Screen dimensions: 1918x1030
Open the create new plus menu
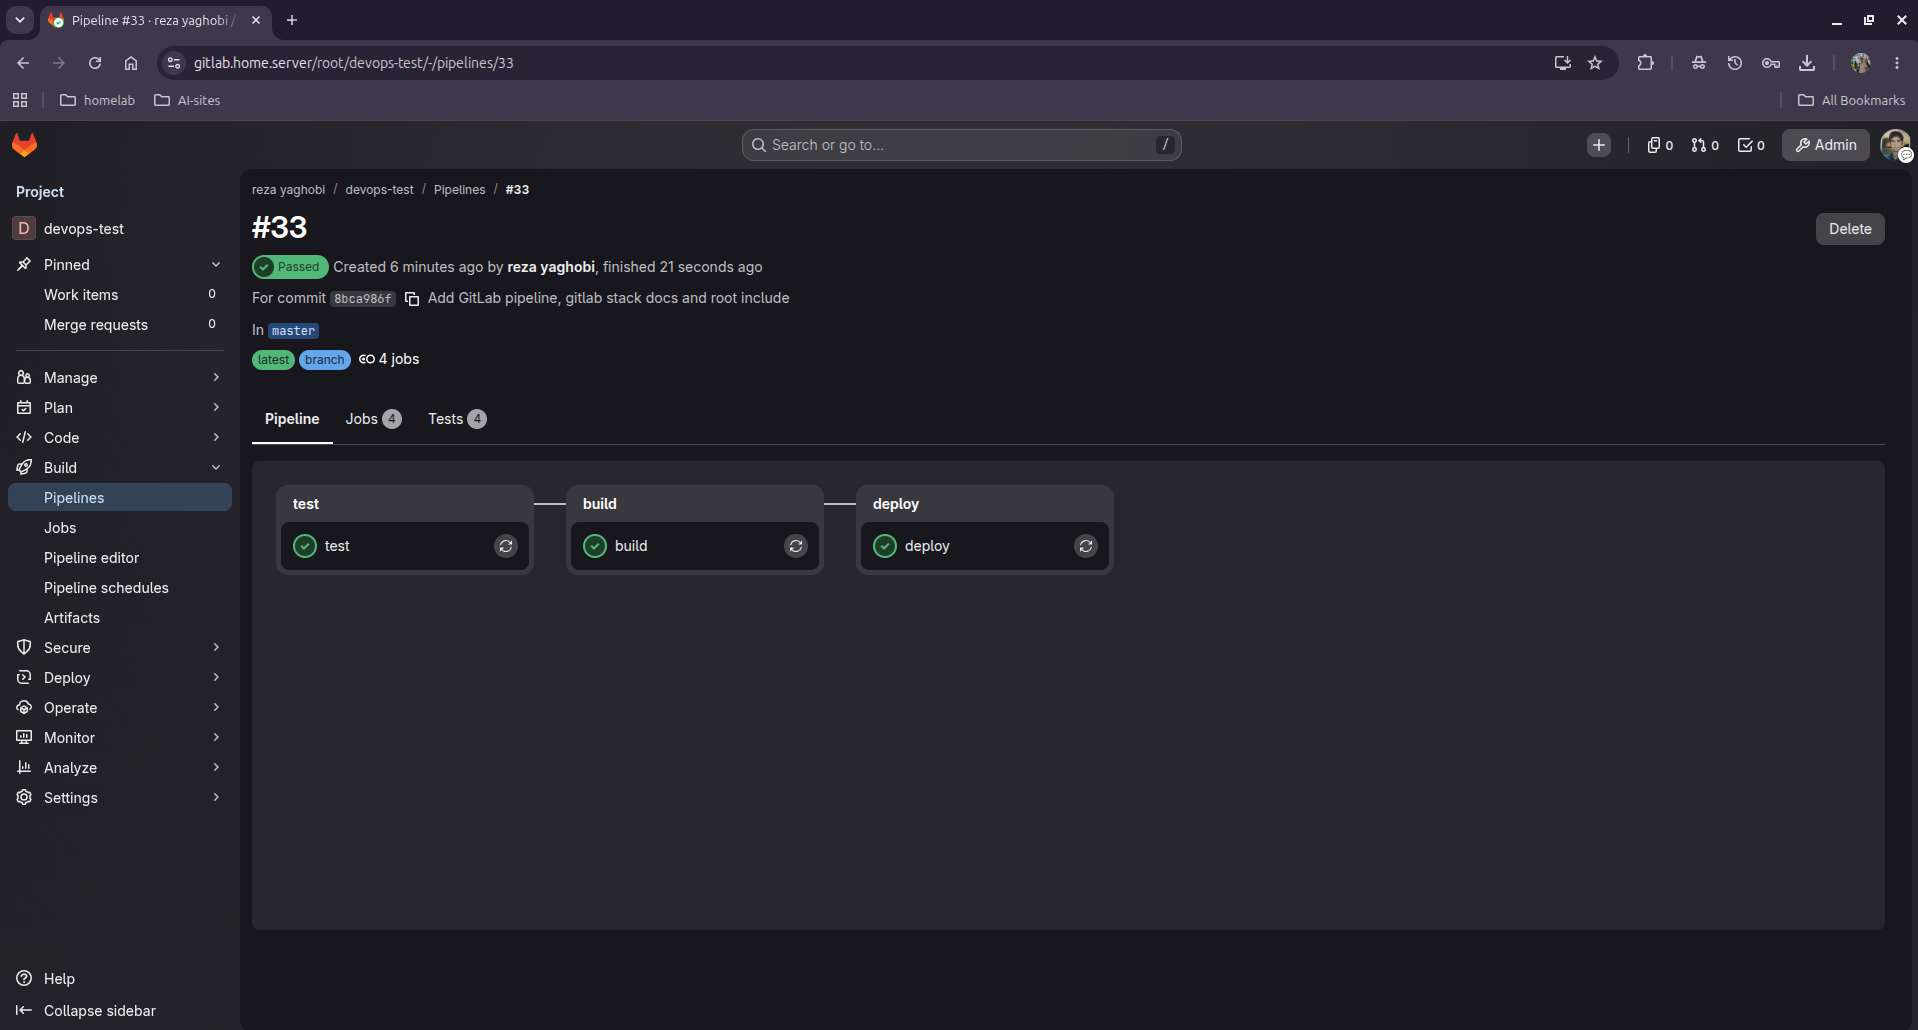click(1599, 145)
